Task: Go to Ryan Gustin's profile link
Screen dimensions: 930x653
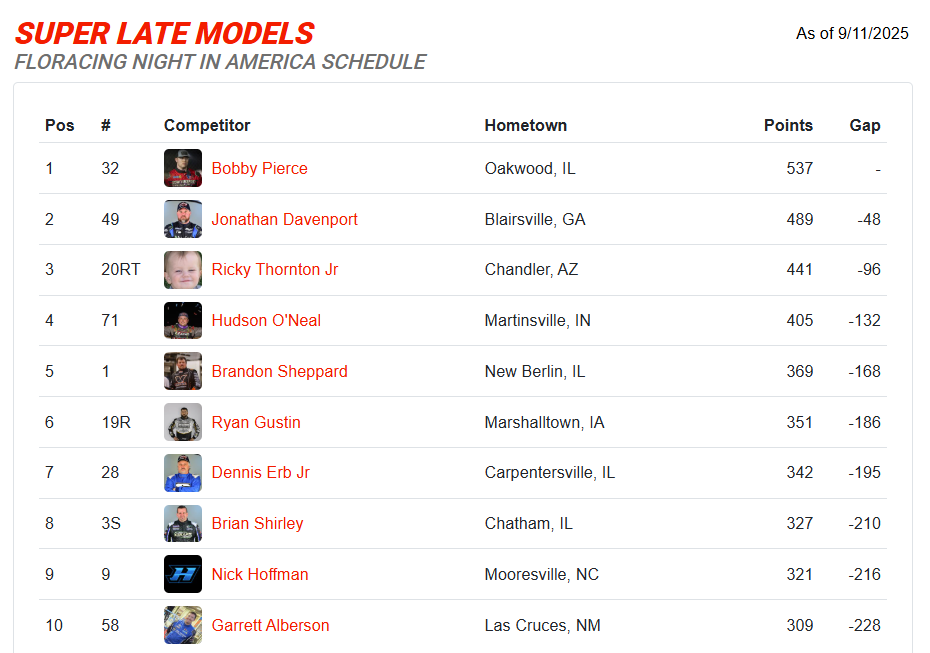Action: [256, 422]
